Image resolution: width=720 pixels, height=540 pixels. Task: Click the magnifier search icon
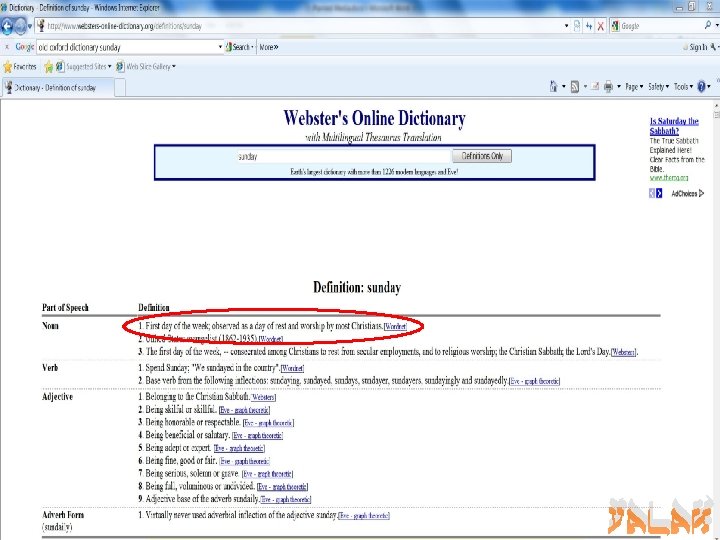(708, 26)
